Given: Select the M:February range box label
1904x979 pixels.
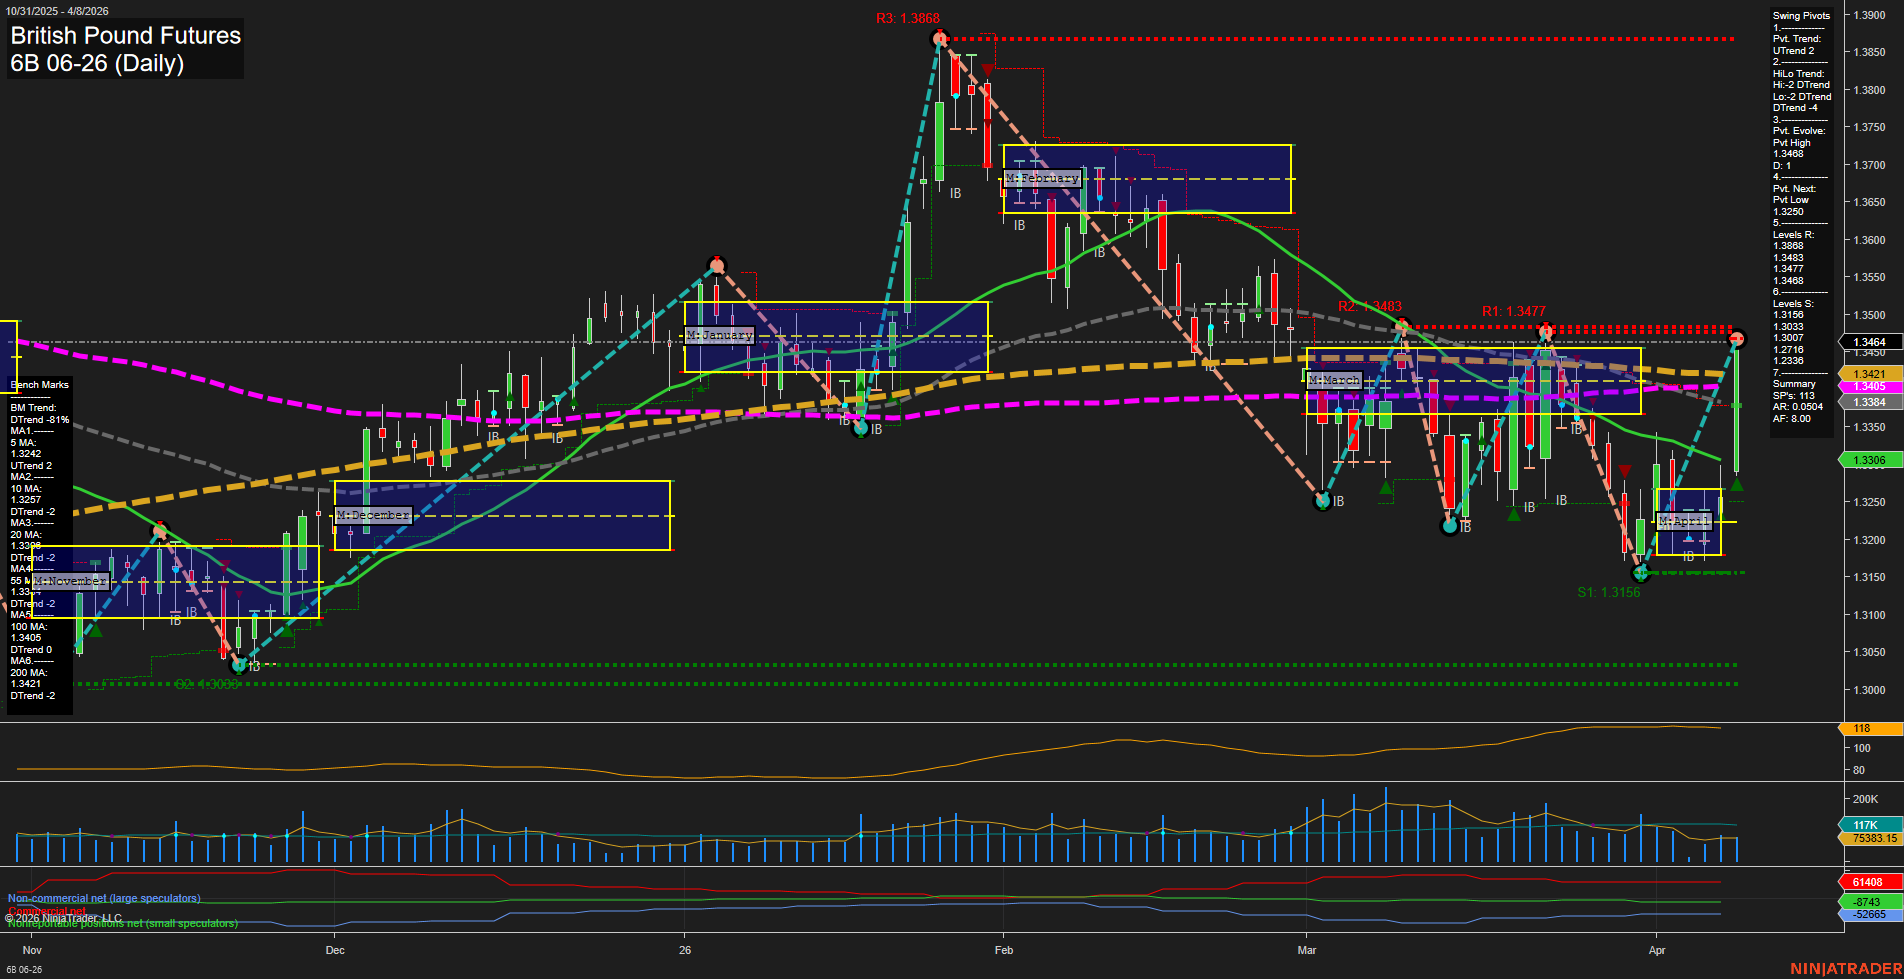Looking at the screenshot, I should [x=1043, y=178].
